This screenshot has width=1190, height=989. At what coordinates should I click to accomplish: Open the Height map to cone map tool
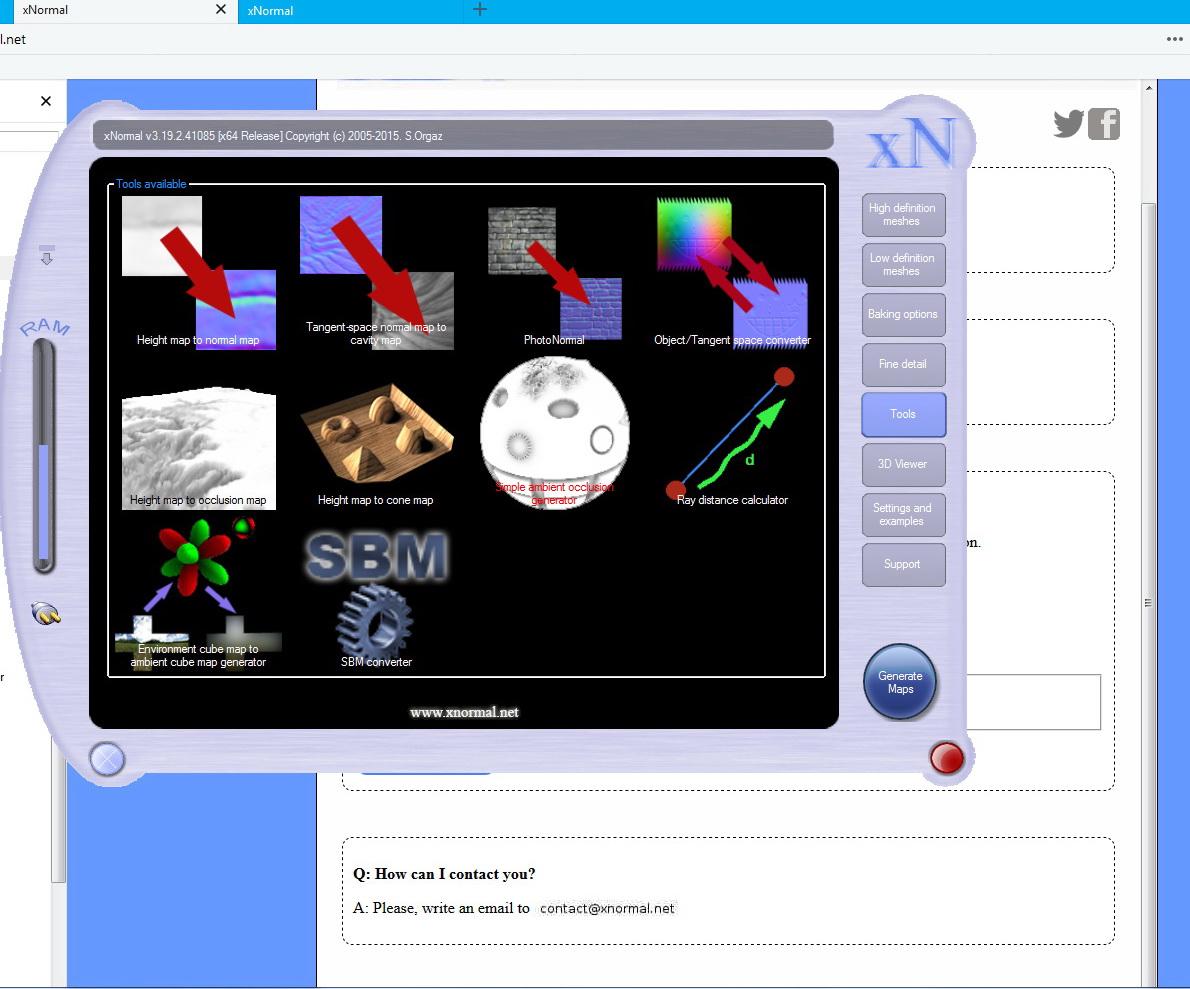pyautogui.click(x=376, y=446)
